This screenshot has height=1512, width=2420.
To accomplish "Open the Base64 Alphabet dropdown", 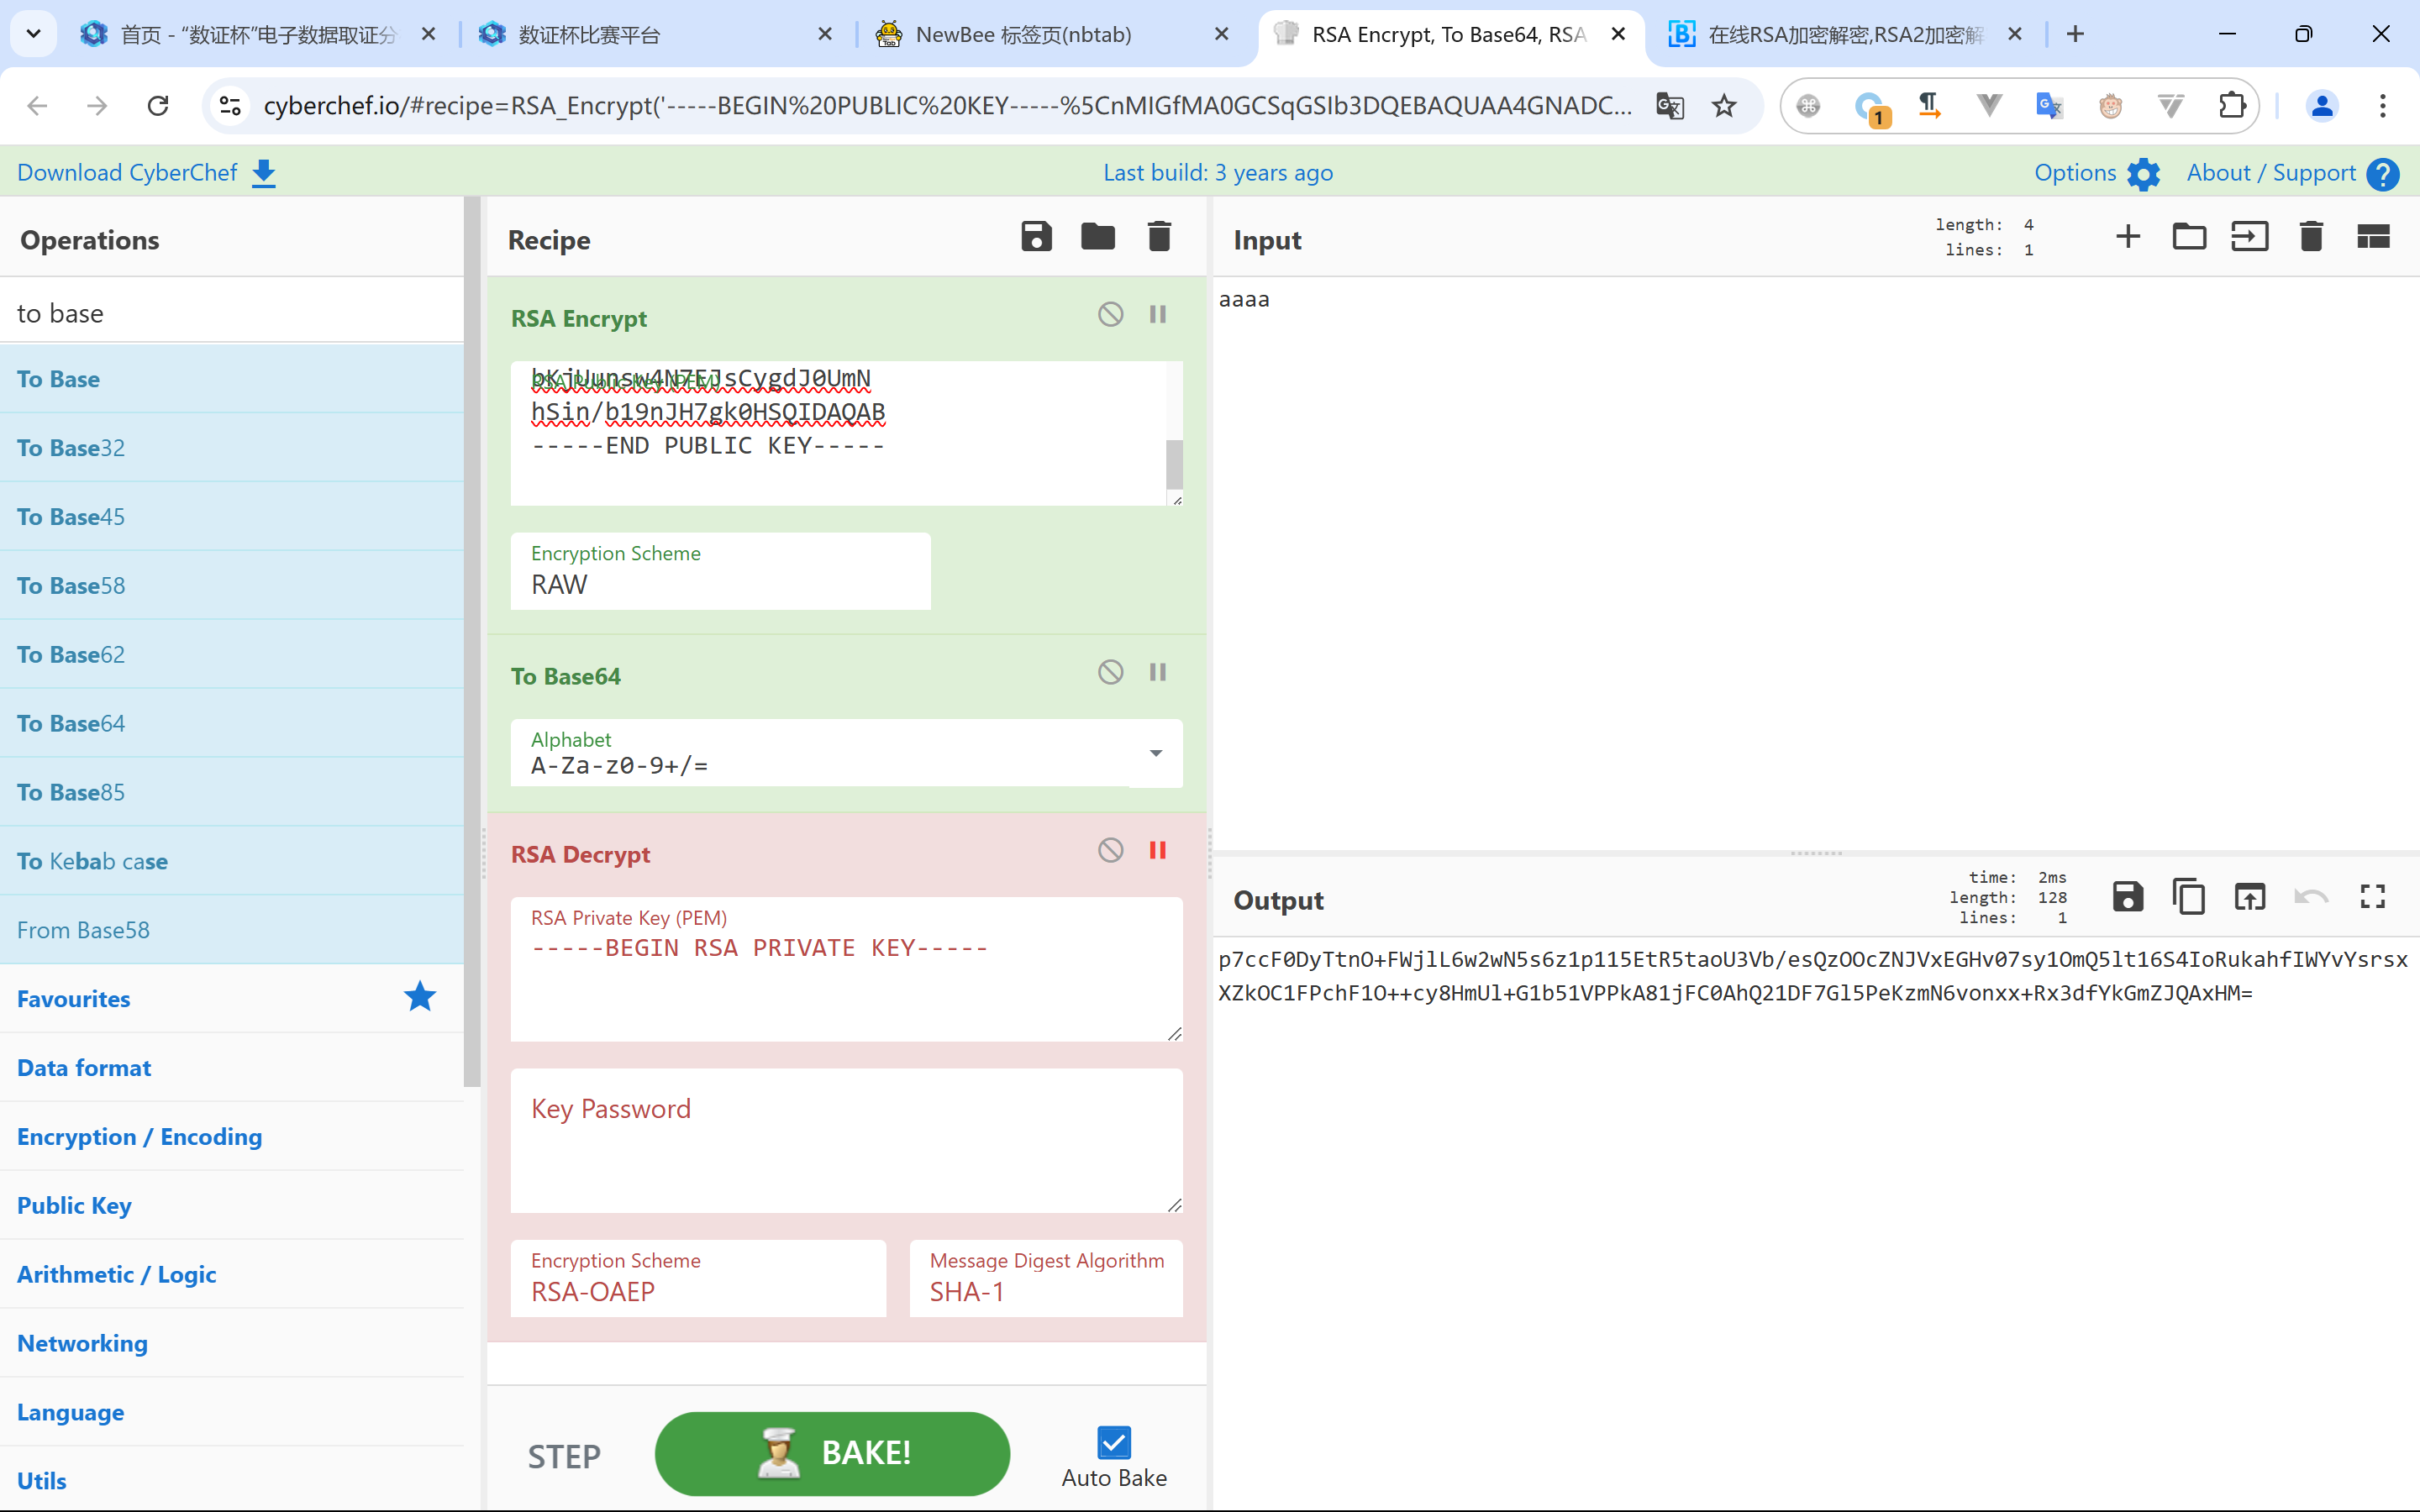I will tap(1155, 753).
